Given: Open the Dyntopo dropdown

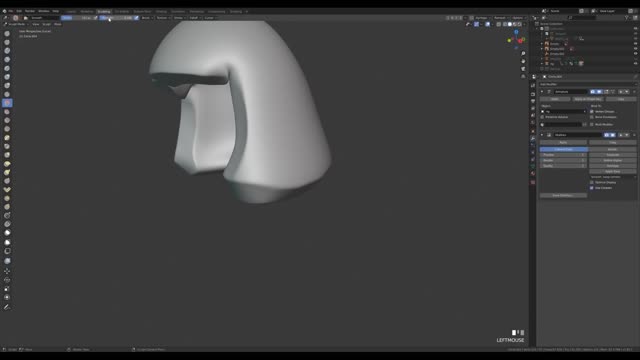Looking at the screenshot, I should pos(482,18).
